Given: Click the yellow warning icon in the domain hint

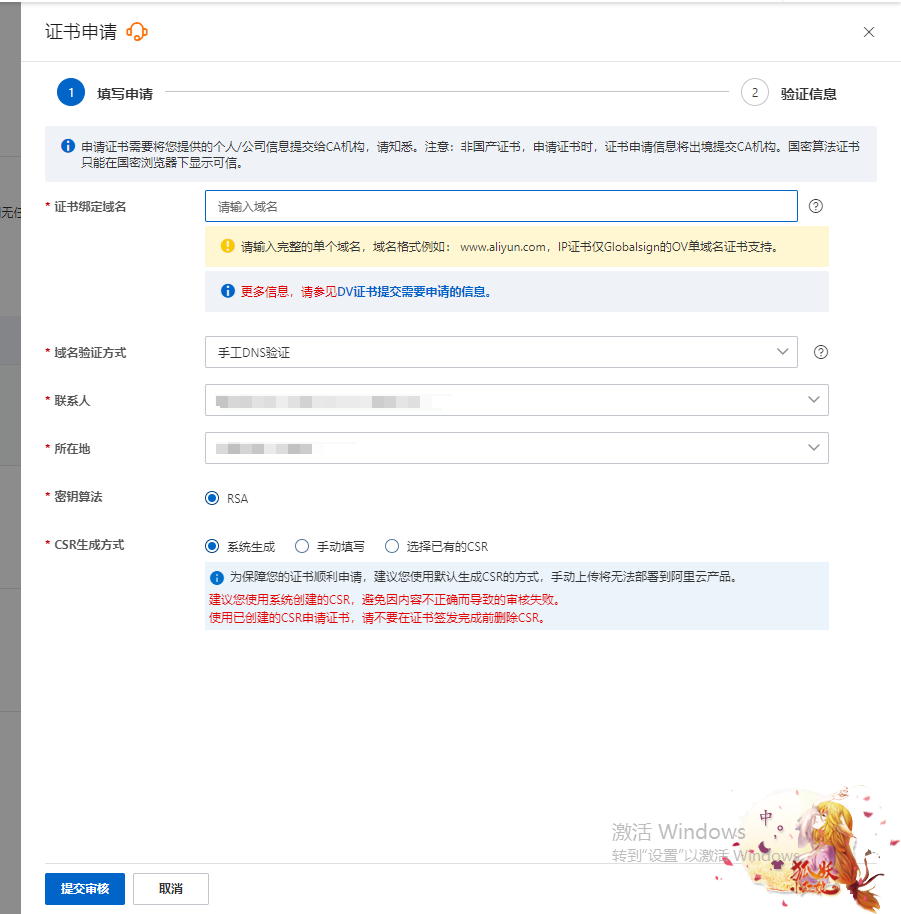Looking at the screenshot, I should pos(227,246).
